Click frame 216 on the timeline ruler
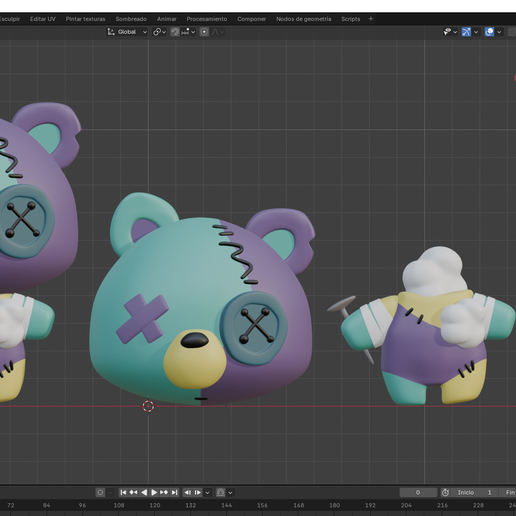The width and height of the screenshot is (516, 516). (x=442, y=505)
